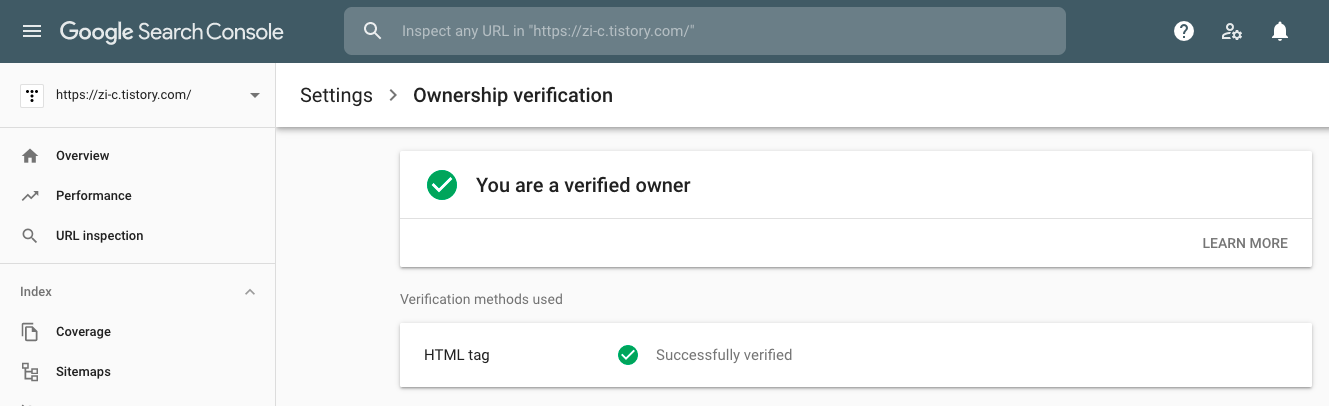This screenshot has height=406, width=1329.
Task: Click the Coverage pages icon
Action: (x=30, y=332)
